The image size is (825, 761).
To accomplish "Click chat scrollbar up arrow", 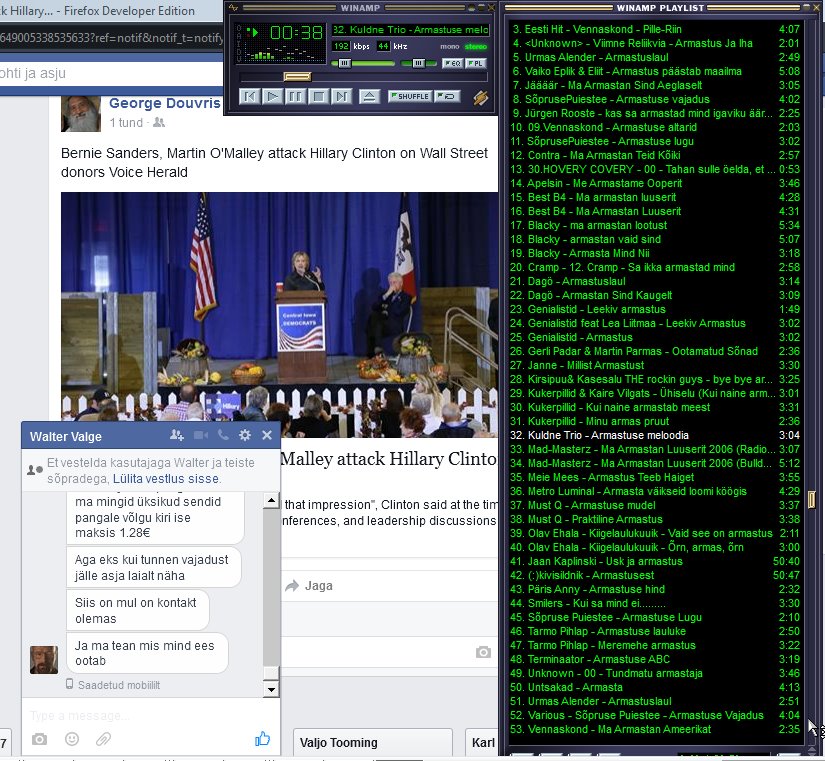I will [x=271, y=500].
